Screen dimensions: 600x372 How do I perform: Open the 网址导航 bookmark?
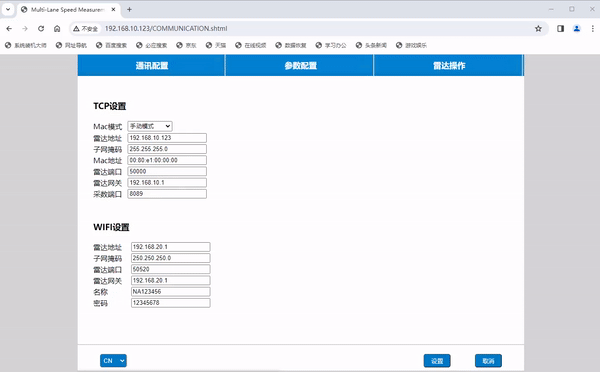click(x=71, y=45)
